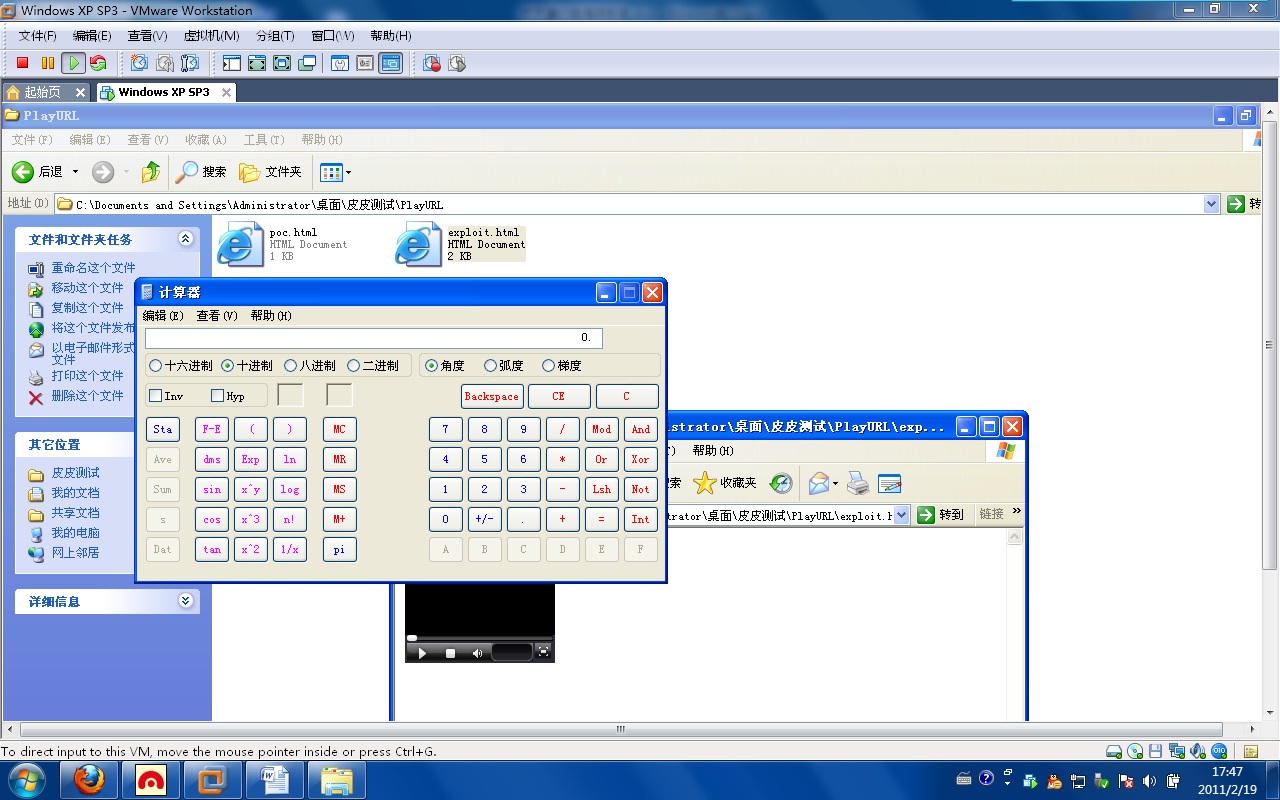The height and width of the screenshot is (800, 1280).
Task: Click the taskbar volume speaker icon
Action: coord(1149,780)
